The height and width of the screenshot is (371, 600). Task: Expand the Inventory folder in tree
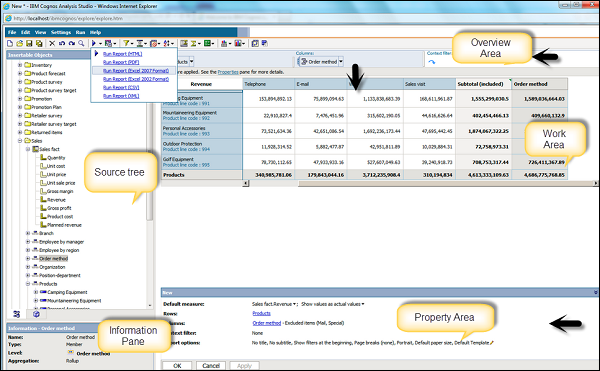(20, 65)
